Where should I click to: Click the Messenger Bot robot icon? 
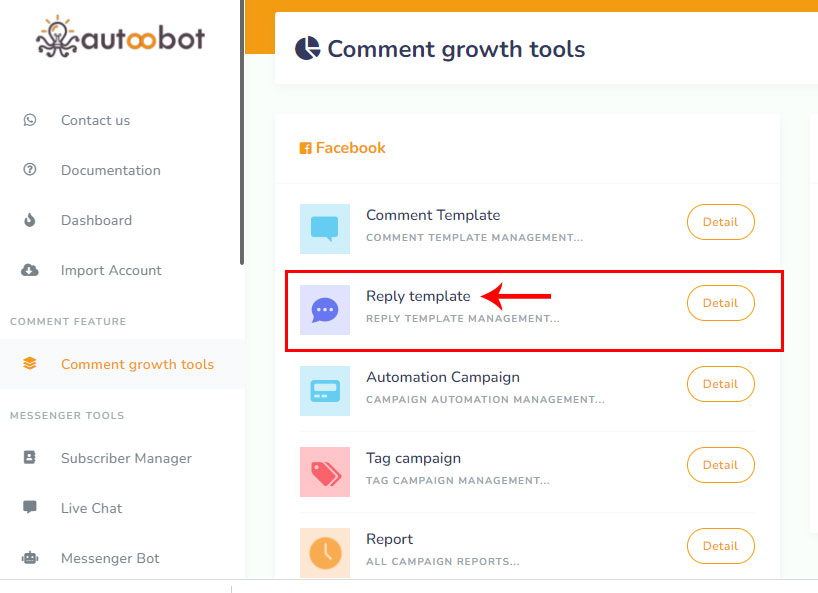[30, 558]
